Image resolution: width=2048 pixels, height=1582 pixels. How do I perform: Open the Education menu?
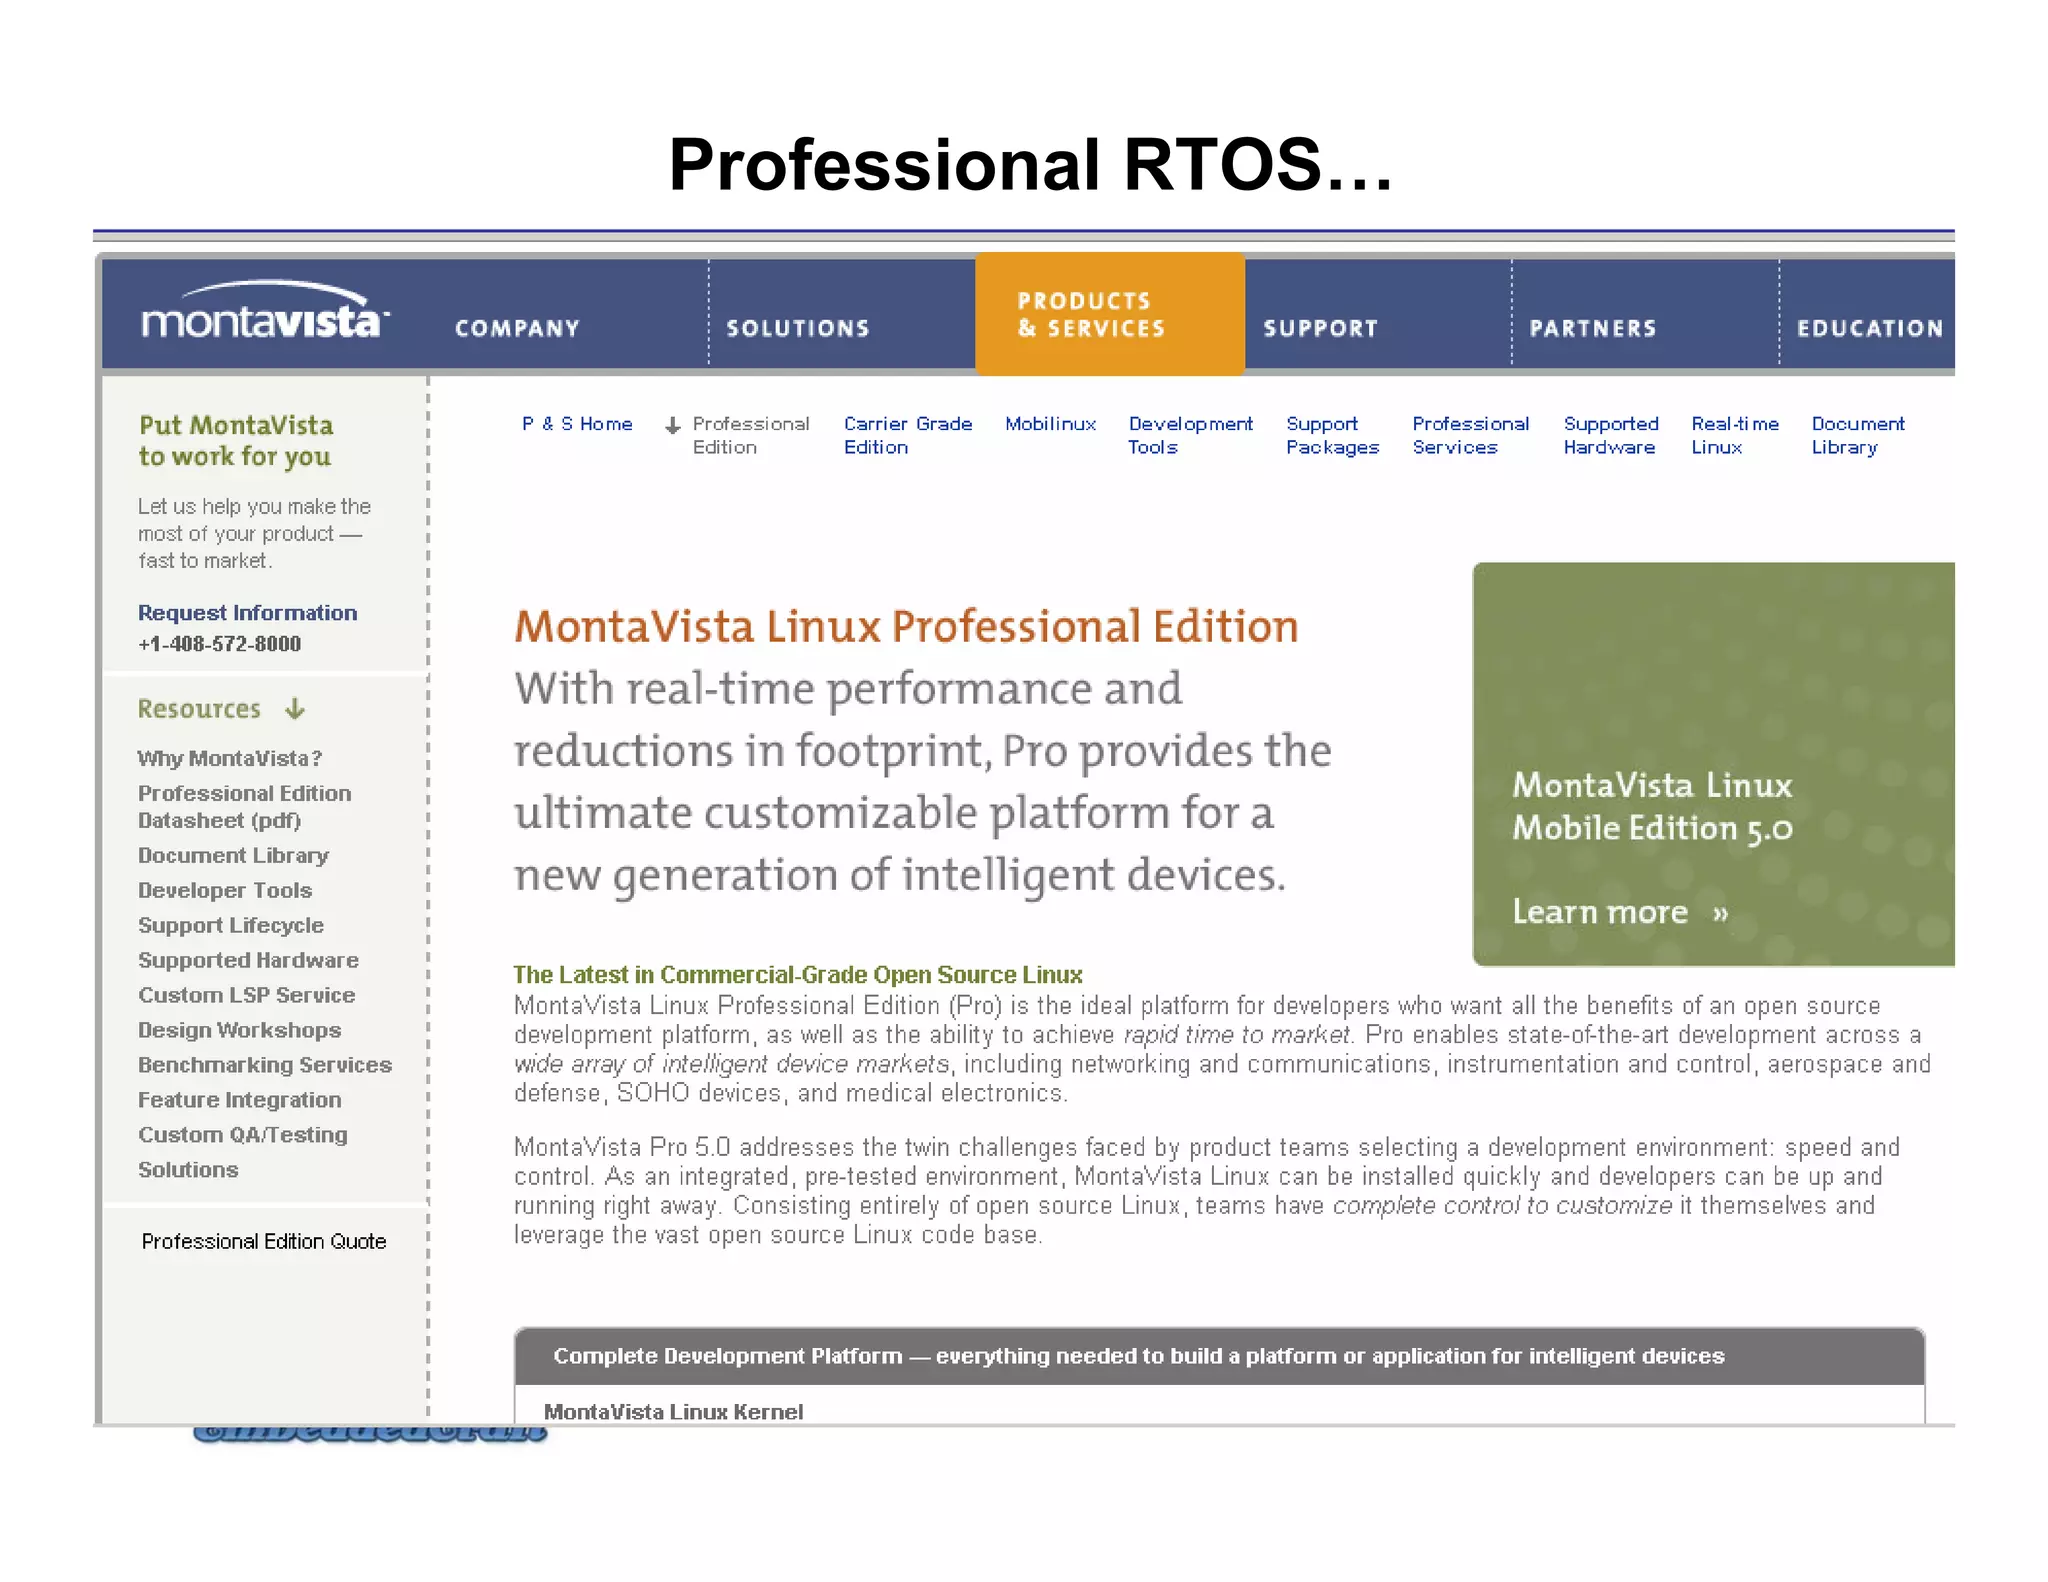click(x=1870, y=328)
